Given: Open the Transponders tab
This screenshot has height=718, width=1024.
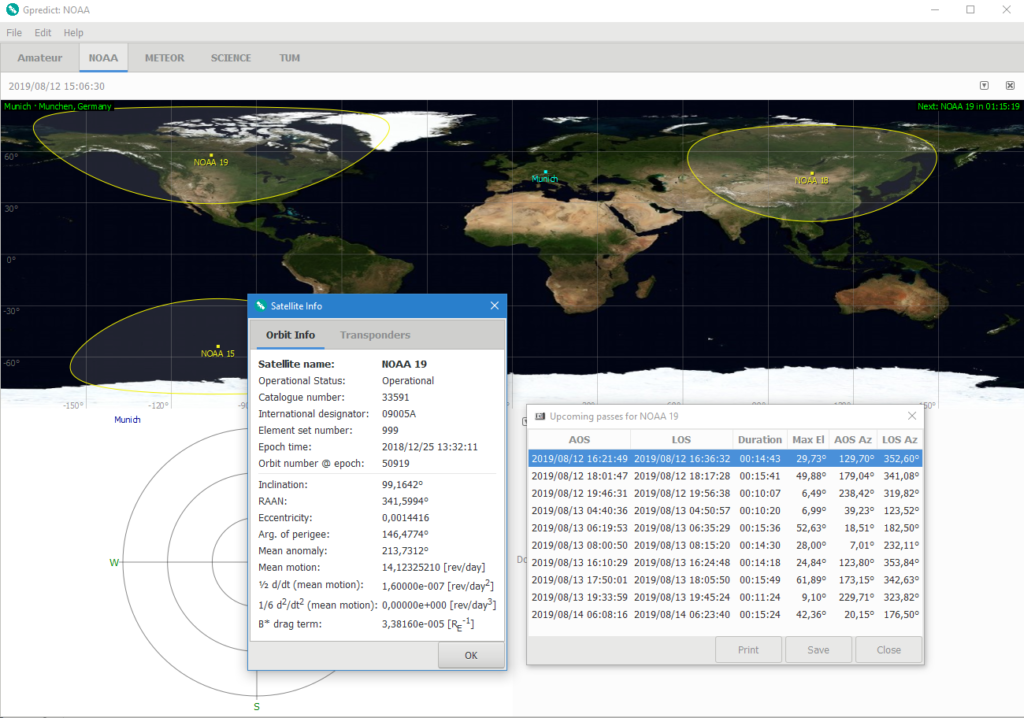Looking at the screenshot, I should [x=375, y=335].
